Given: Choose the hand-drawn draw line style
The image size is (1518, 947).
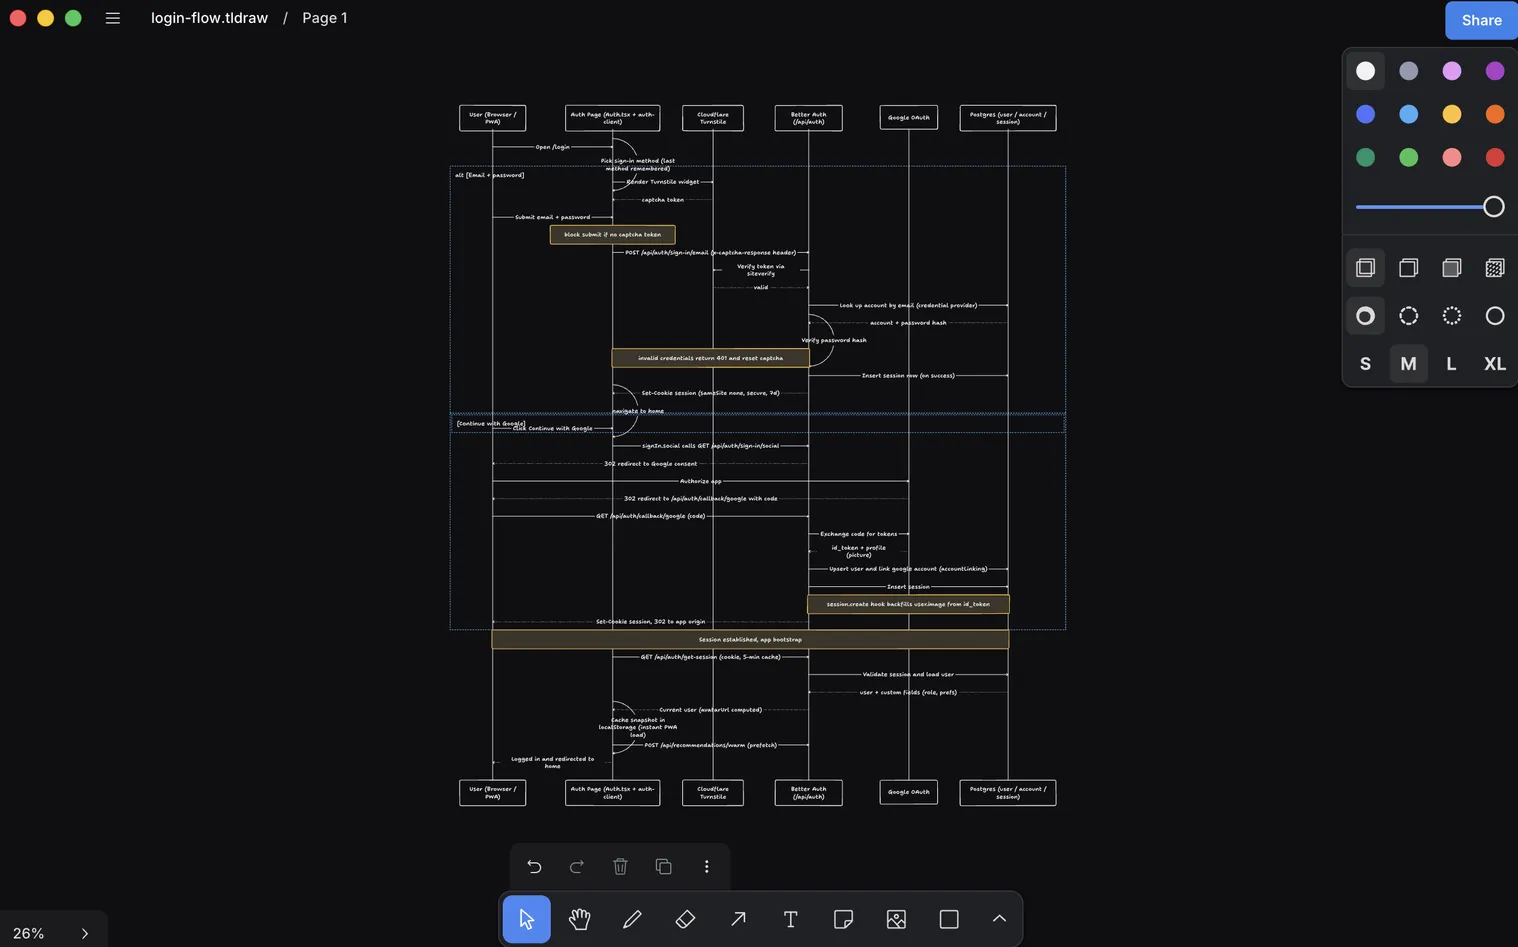Looking at the screenshot, I should (1365, 316).
